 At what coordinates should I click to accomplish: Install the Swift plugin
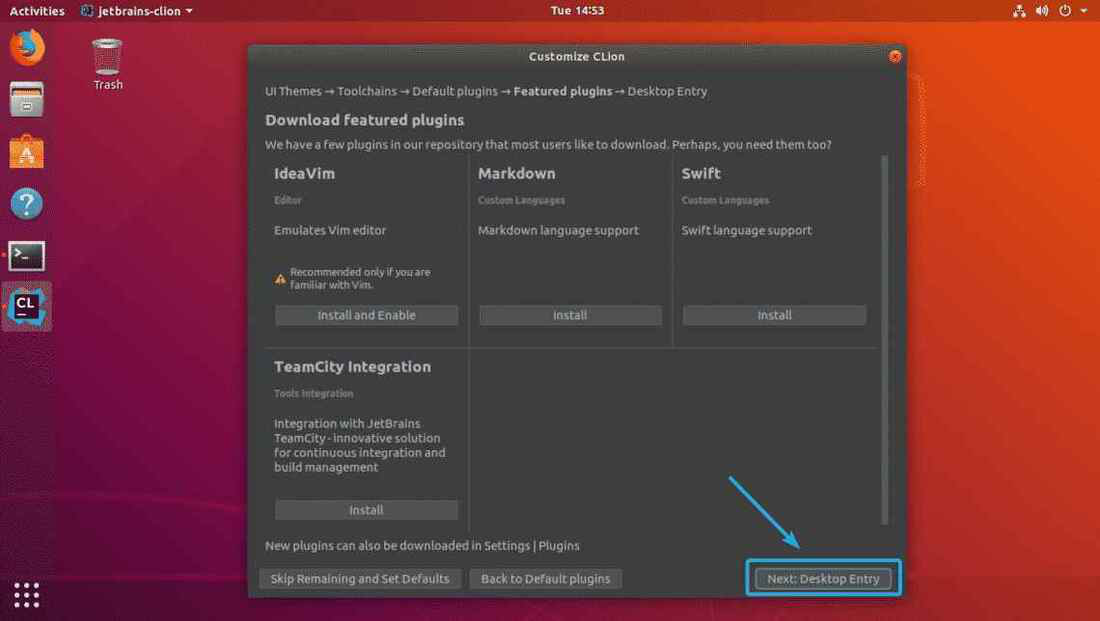coord(774,315)
